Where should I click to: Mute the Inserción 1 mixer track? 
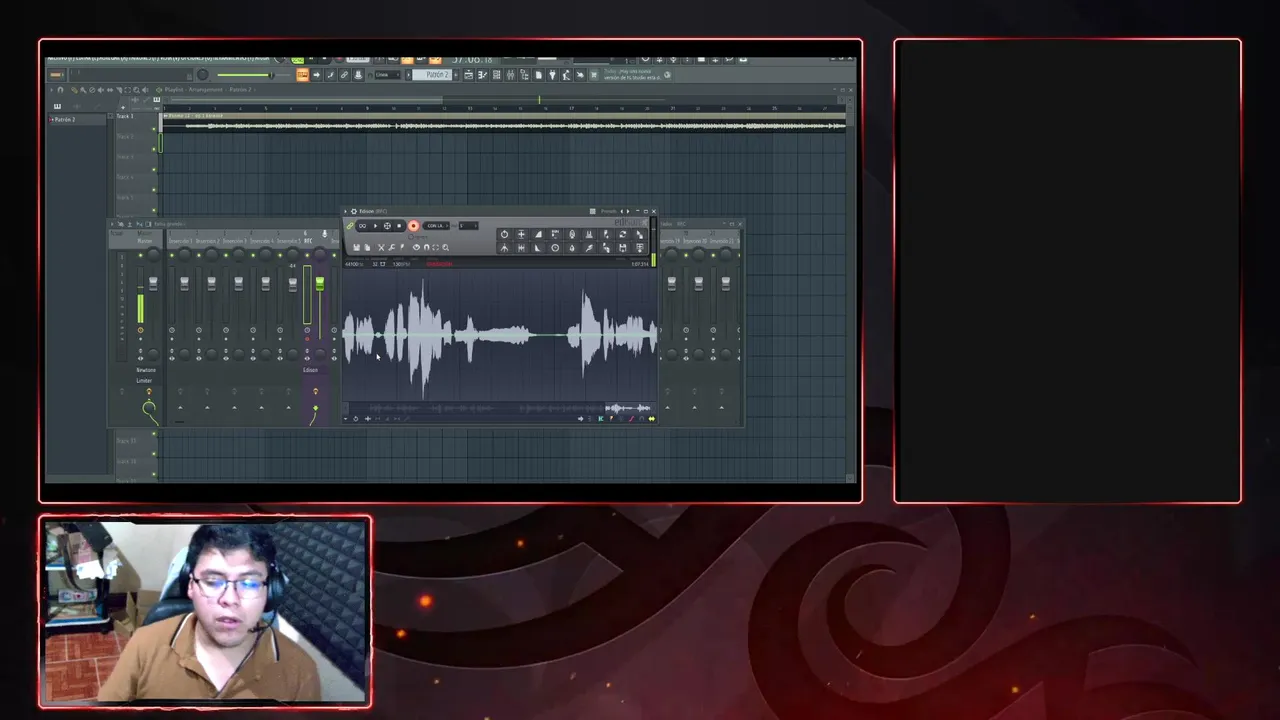pyautogui.click(x=172, y=255)
